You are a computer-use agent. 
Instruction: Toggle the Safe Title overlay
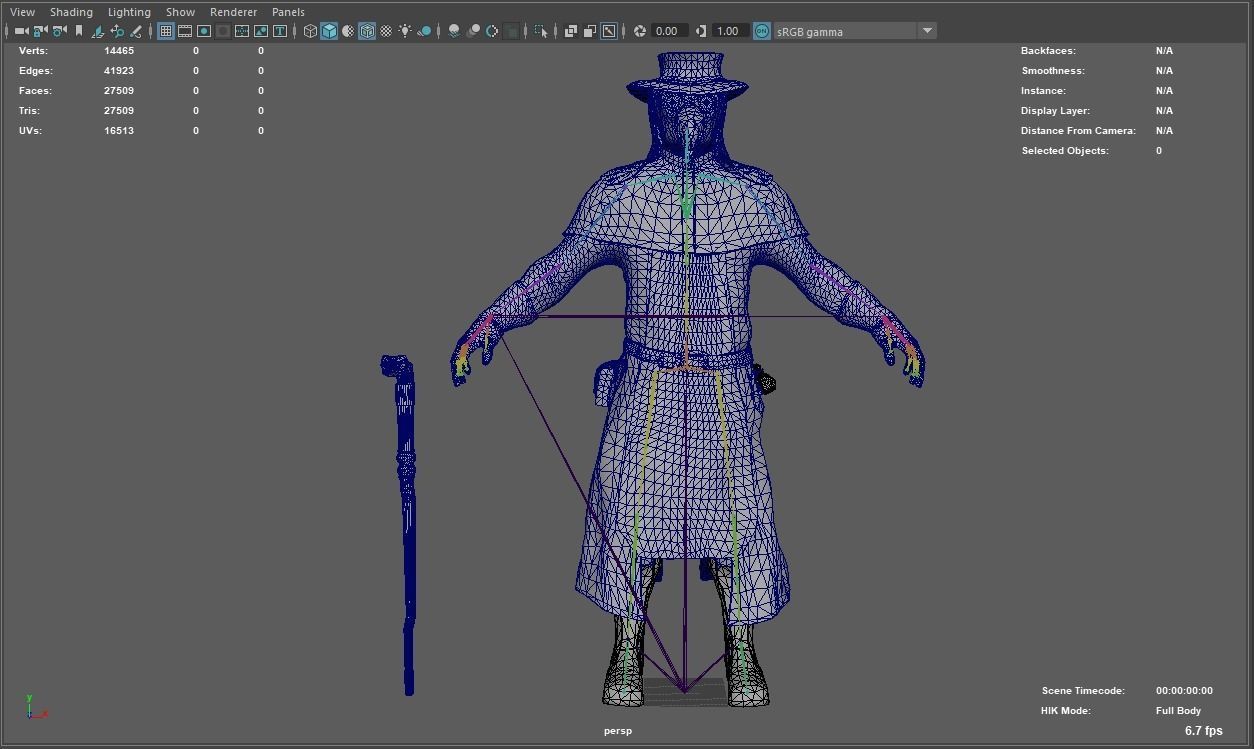click(280, 31)
